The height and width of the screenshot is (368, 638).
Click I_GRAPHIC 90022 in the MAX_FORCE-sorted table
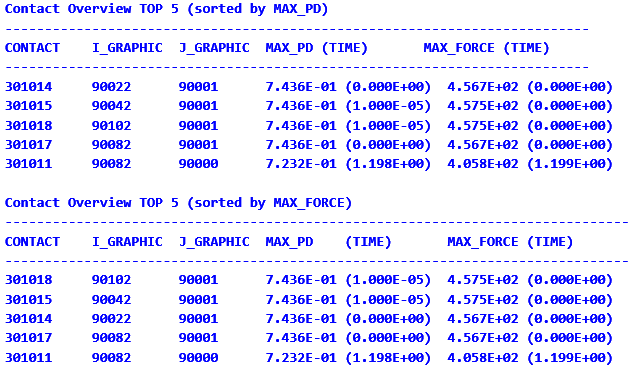111,318
